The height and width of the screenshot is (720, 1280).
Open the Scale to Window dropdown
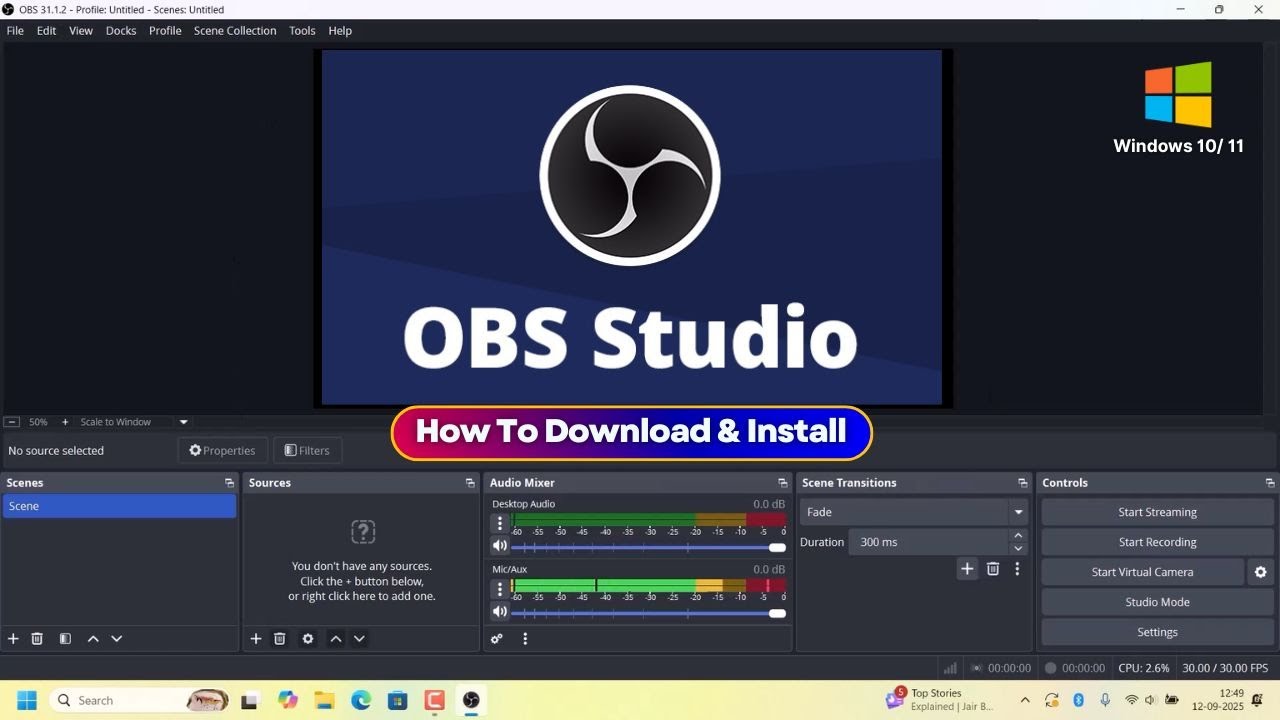tap(184, 422)
